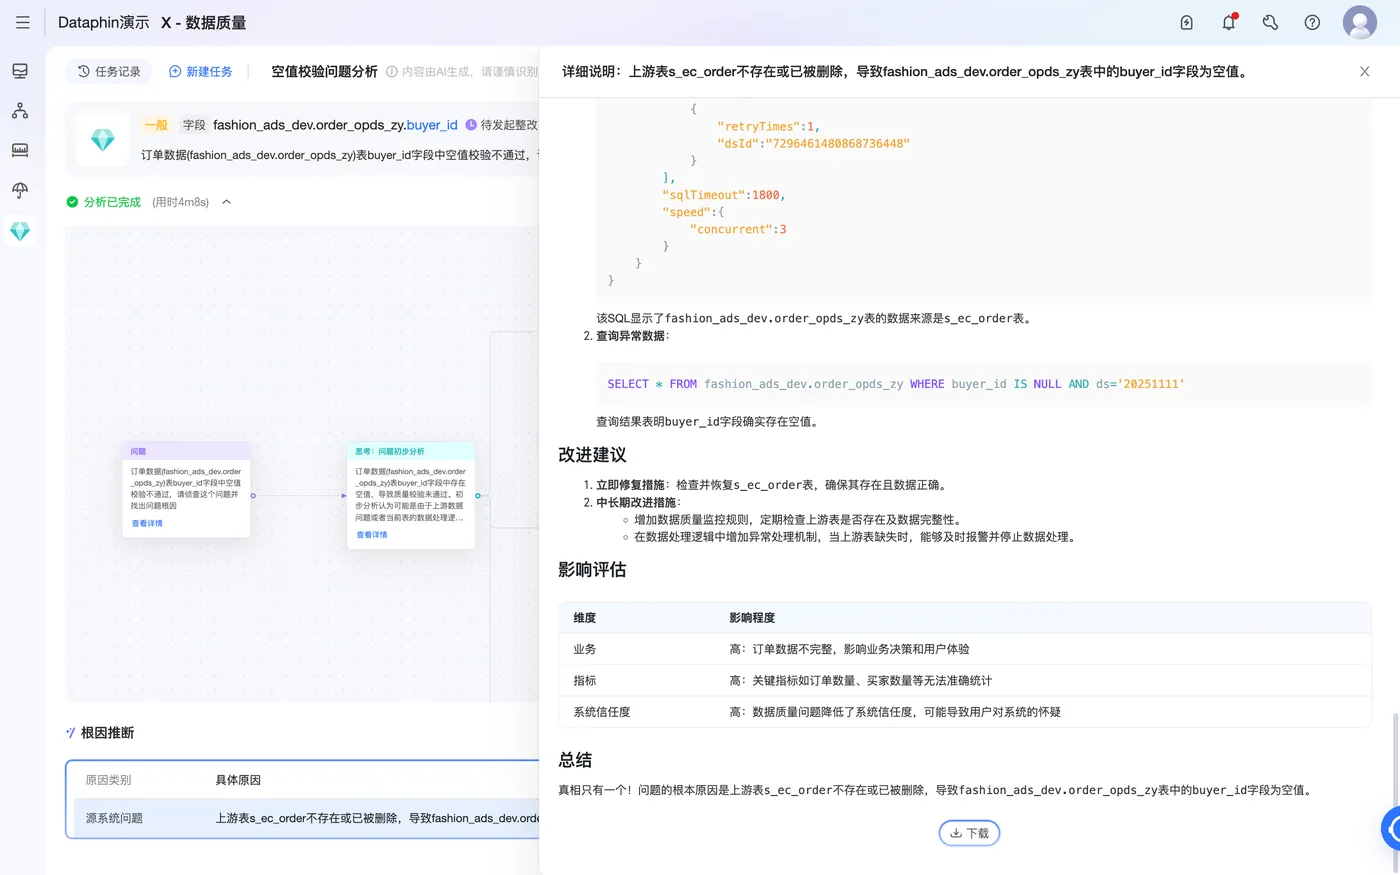Open the first sidebar monitor icon
This screenshot has width=1400, height=875.
[x=20, y=71]
